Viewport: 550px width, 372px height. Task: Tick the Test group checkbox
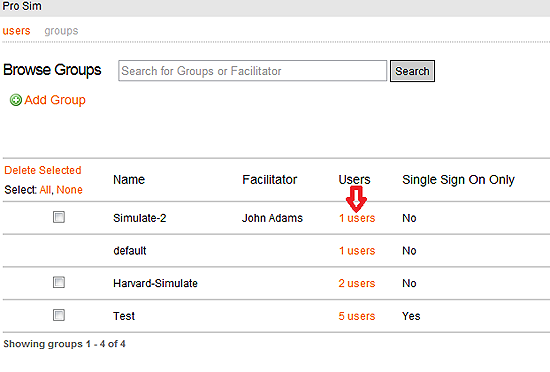[x=59, y=315]
